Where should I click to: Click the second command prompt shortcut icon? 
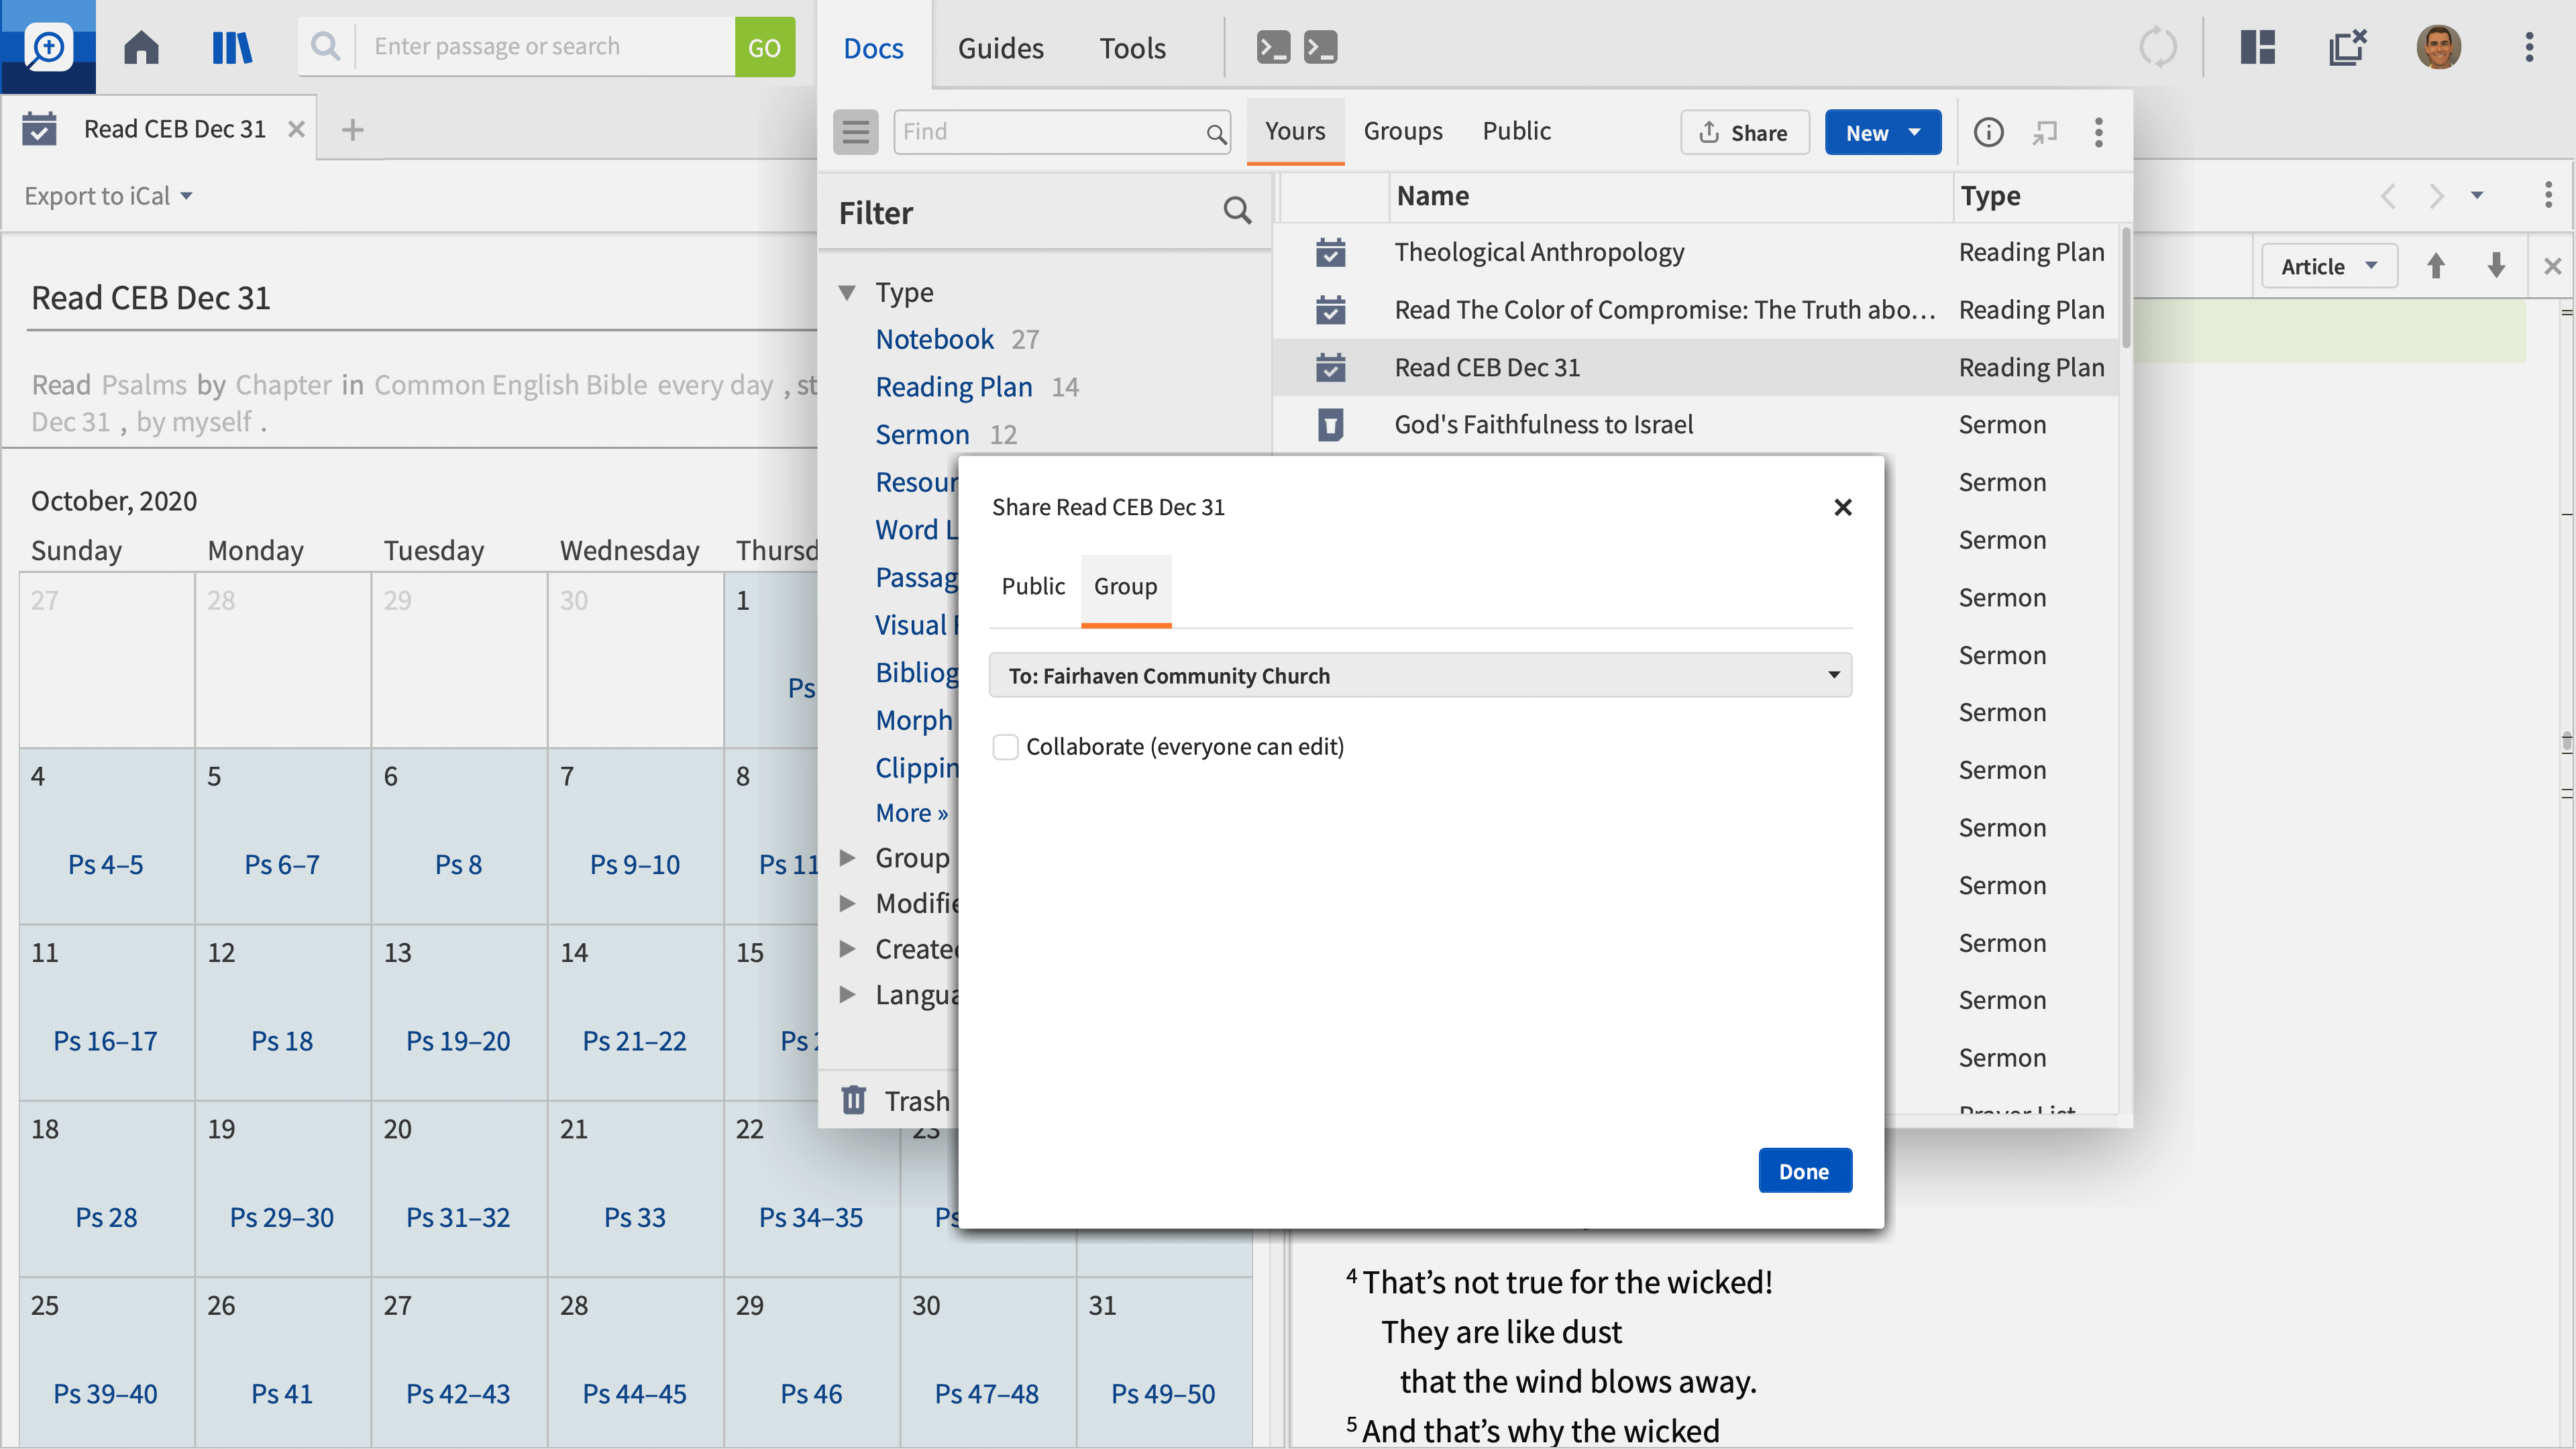click(x=1320, y=47)
